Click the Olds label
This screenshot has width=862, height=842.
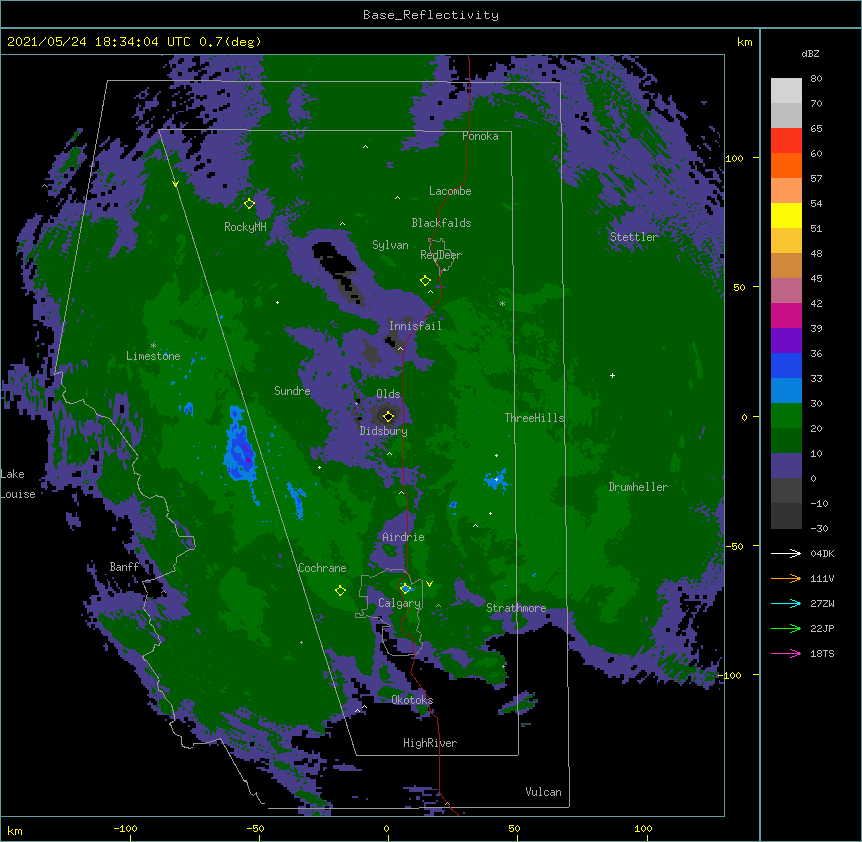click(x=388, y=394)
